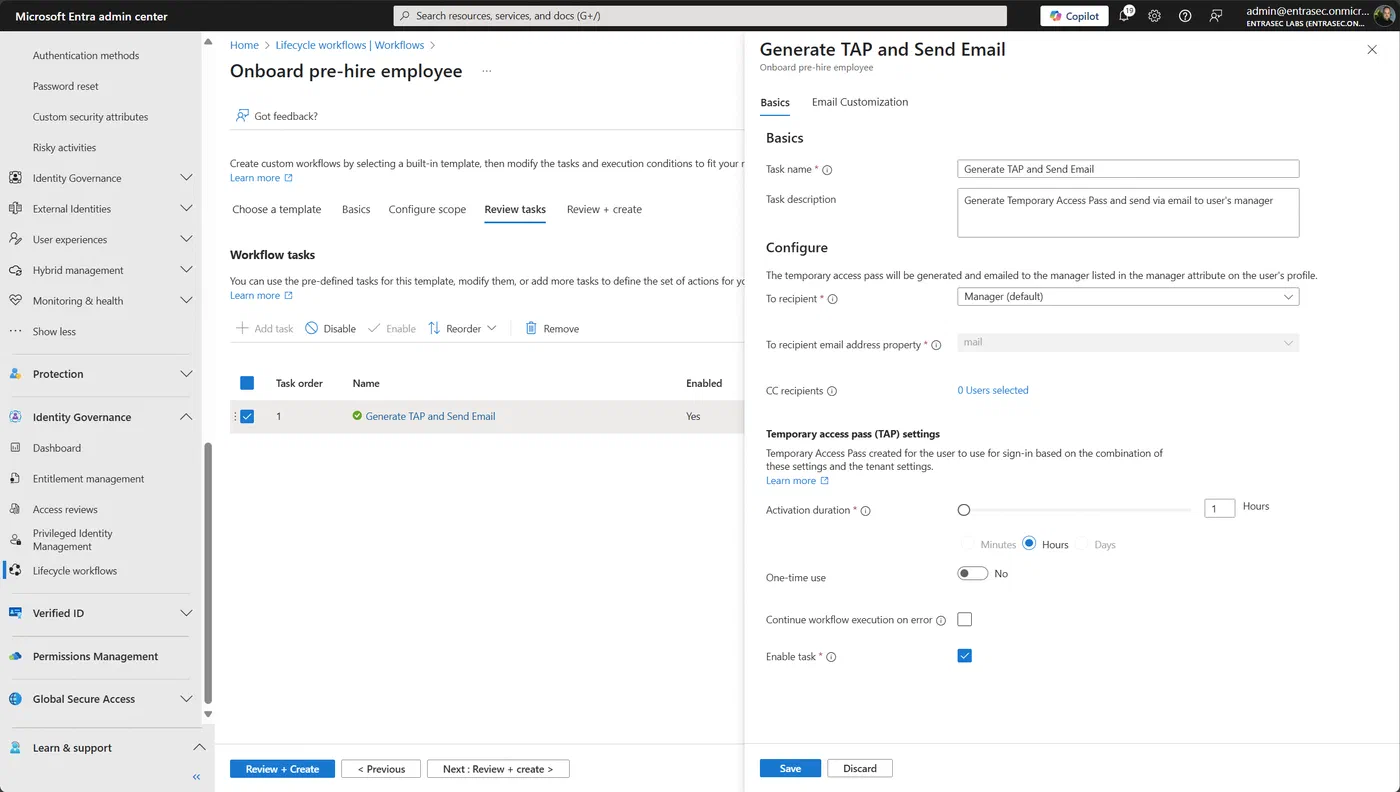Toggle the select-all tasks header checkbox
Screen dimensions: 1400x792
click(247, 383)
